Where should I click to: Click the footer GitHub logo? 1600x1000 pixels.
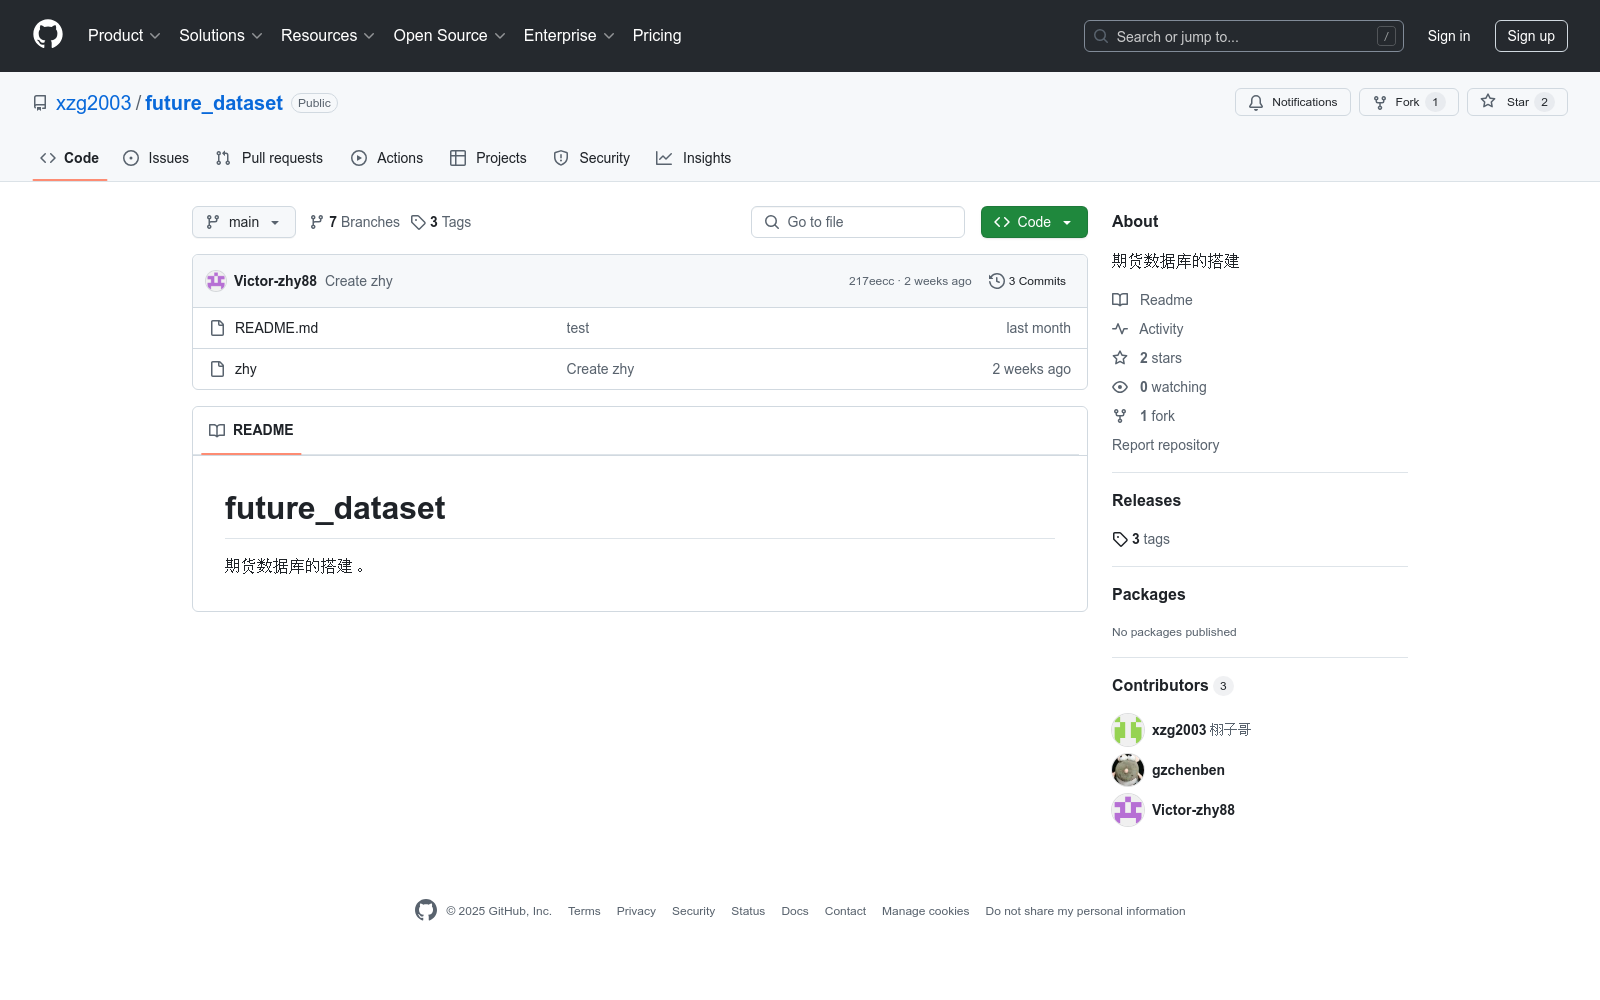pyautogui.click(x=426, y=910)
